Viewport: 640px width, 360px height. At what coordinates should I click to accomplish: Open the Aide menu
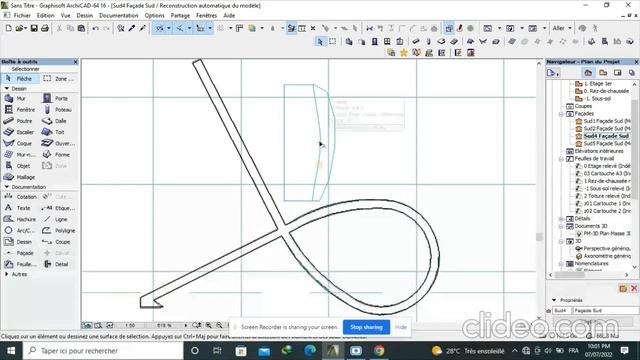pyautogui.click(x=229, y=16)
